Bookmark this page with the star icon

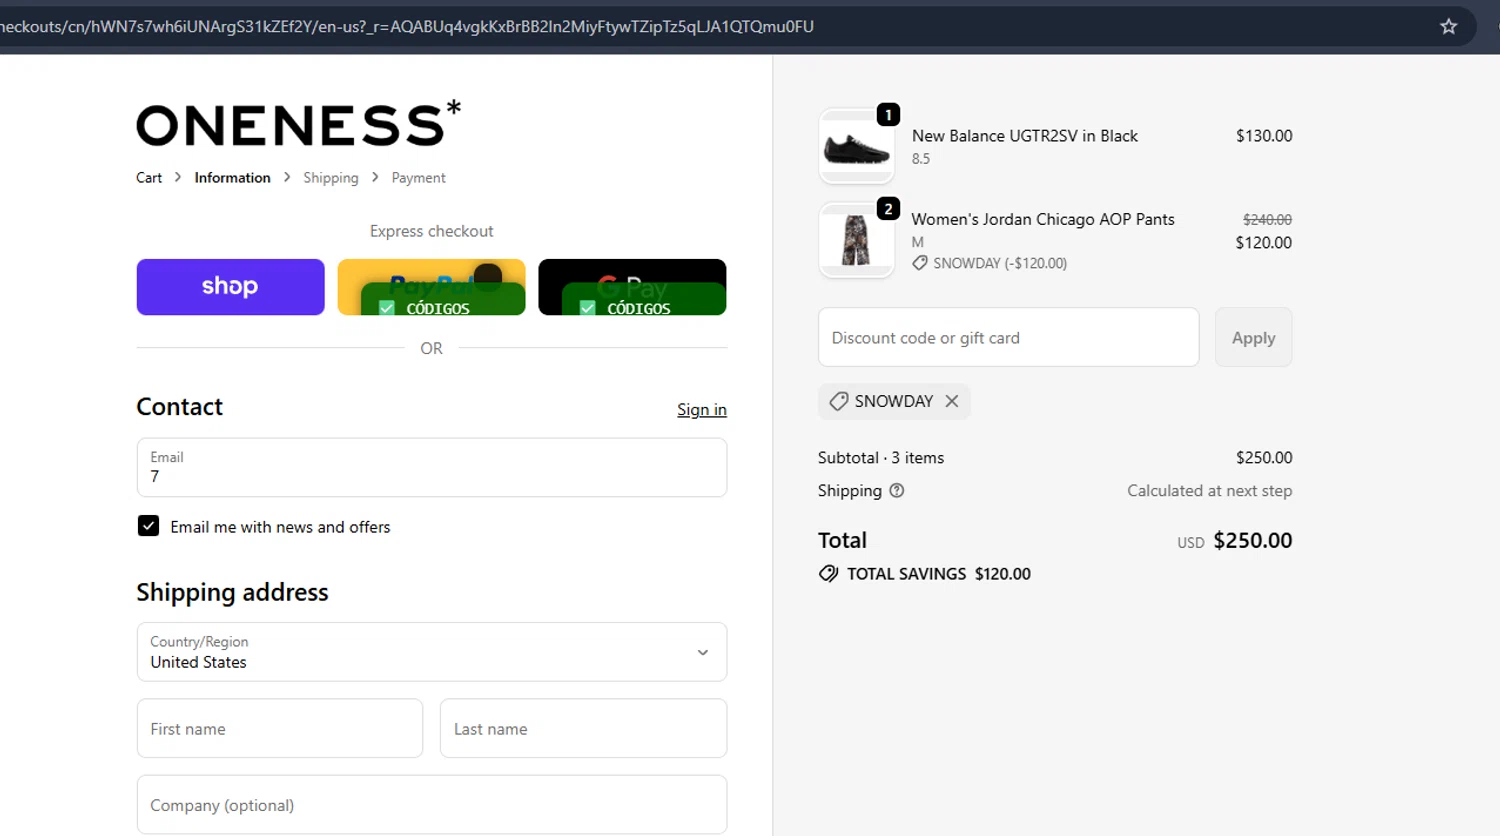pyautogui.click(x=1448, y=27)
